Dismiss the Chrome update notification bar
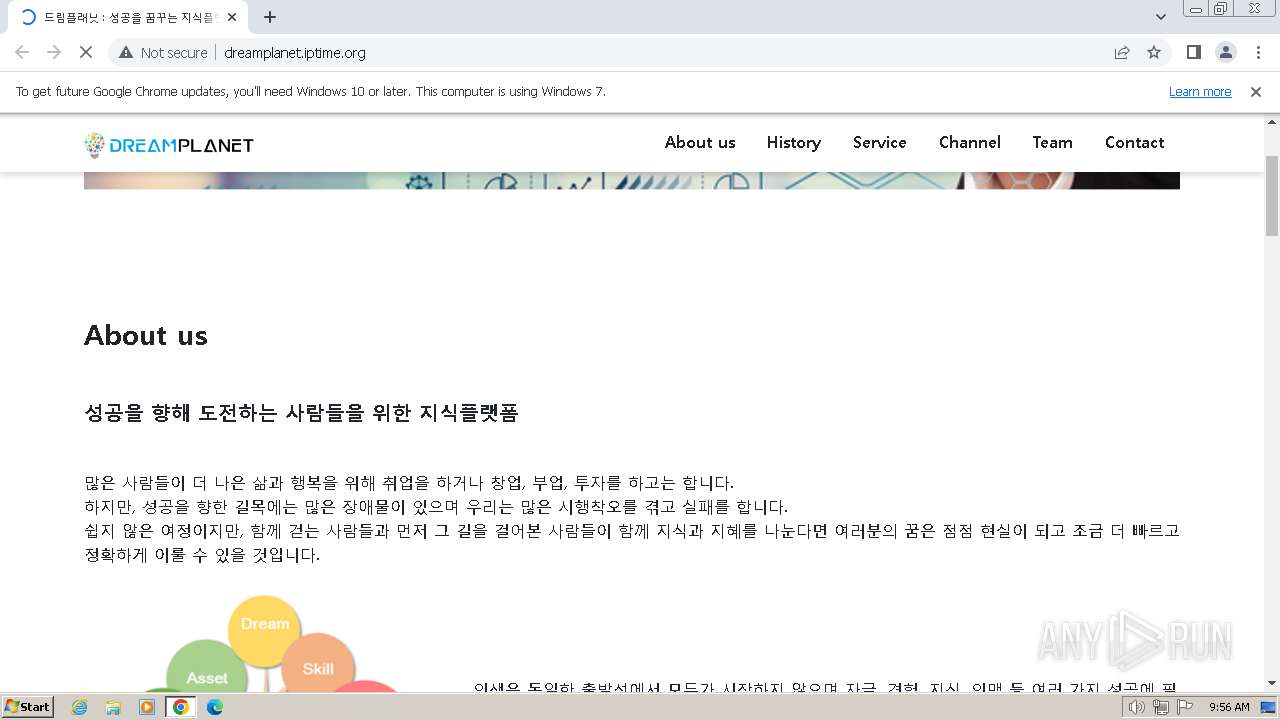The image size is (1280, 720). [1256, 91]
